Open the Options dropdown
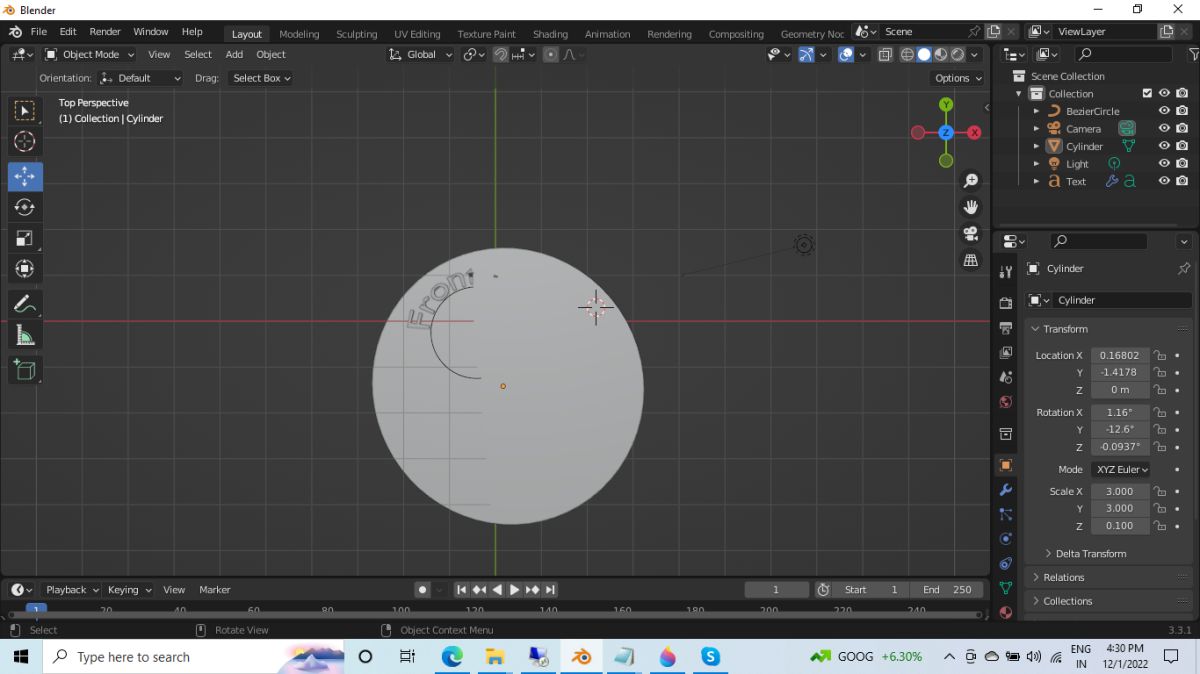 tap(957, 78)
